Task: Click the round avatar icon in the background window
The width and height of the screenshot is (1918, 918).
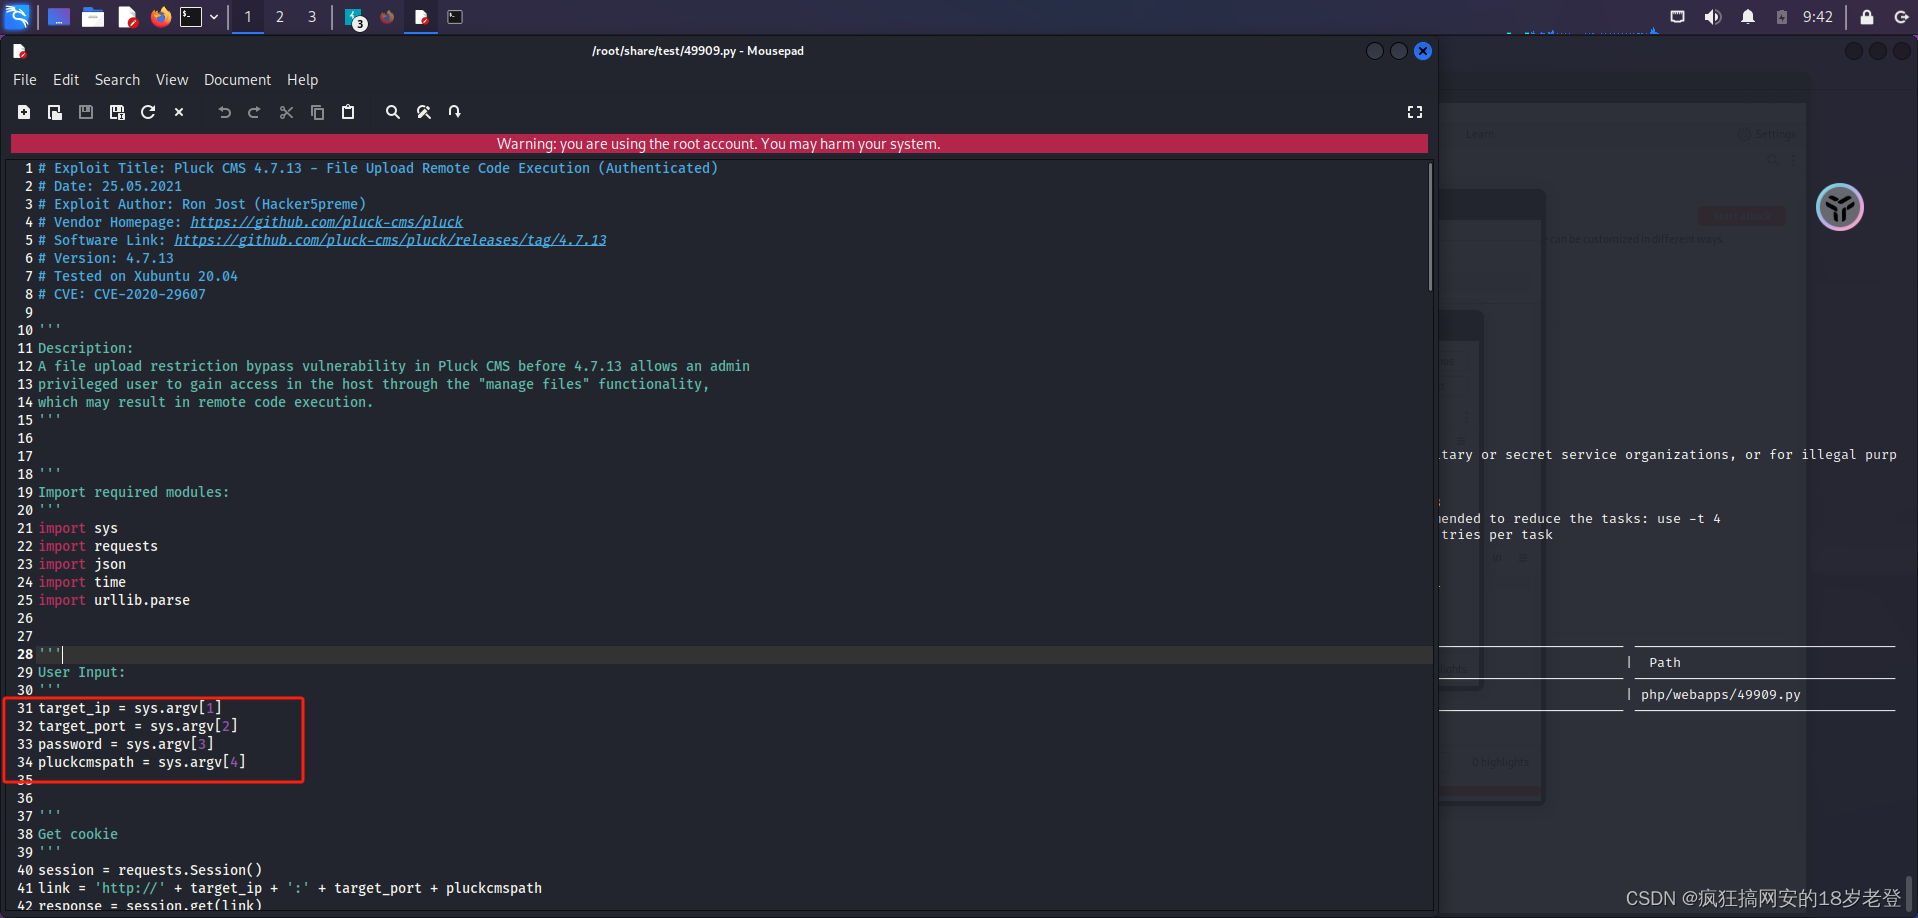Action: pyautogui.click(x=1840, y=207)
